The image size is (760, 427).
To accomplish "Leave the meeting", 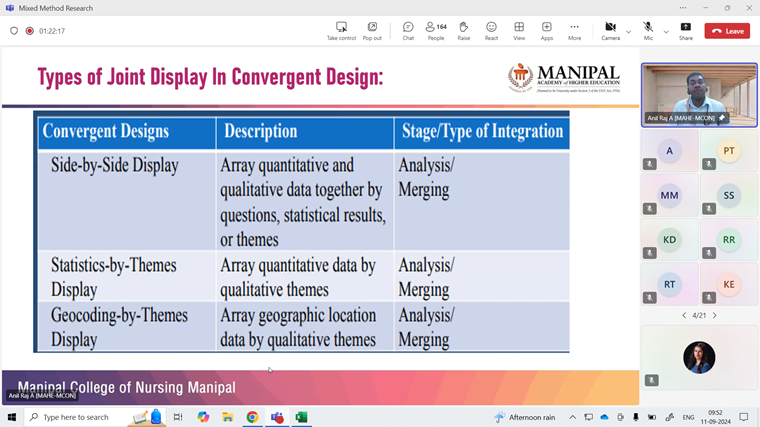I will pos(727,31).
